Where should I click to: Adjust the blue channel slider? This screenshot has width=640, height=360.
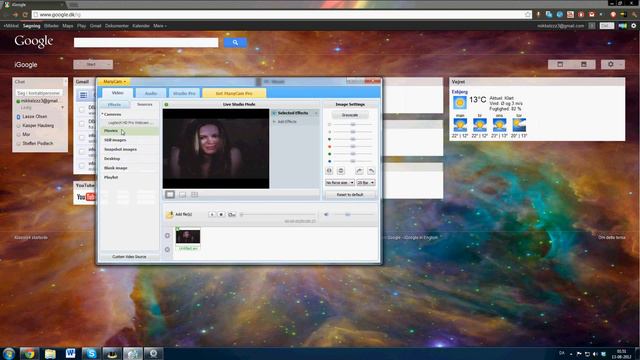353,161
